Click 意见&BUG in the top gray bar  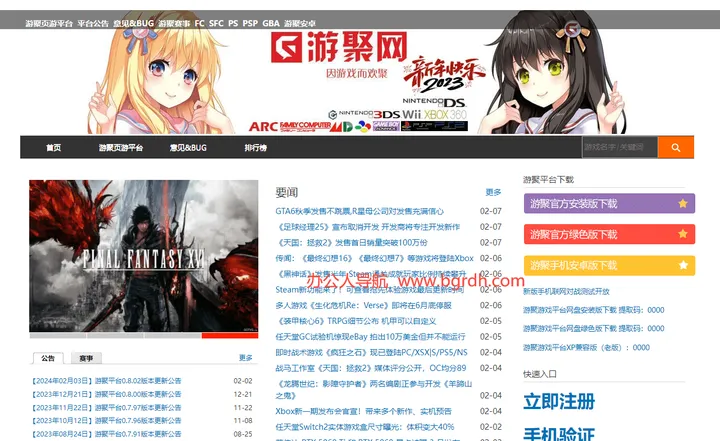(134, 23)
